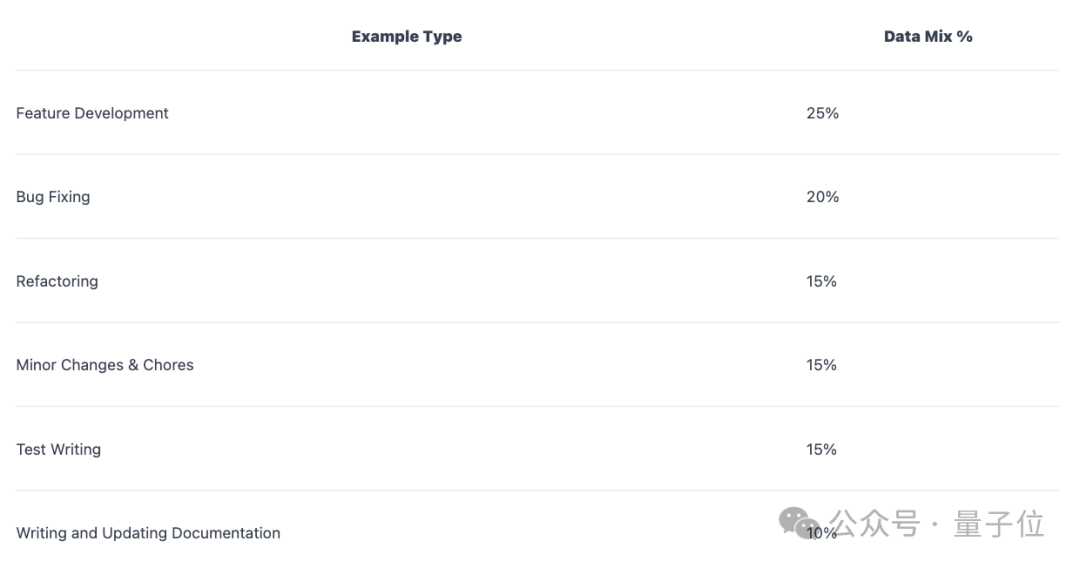The height and width of the screenshot is (568, 1080).
Task: Click the 25% value for Feature Development
Action: (822, 113)
